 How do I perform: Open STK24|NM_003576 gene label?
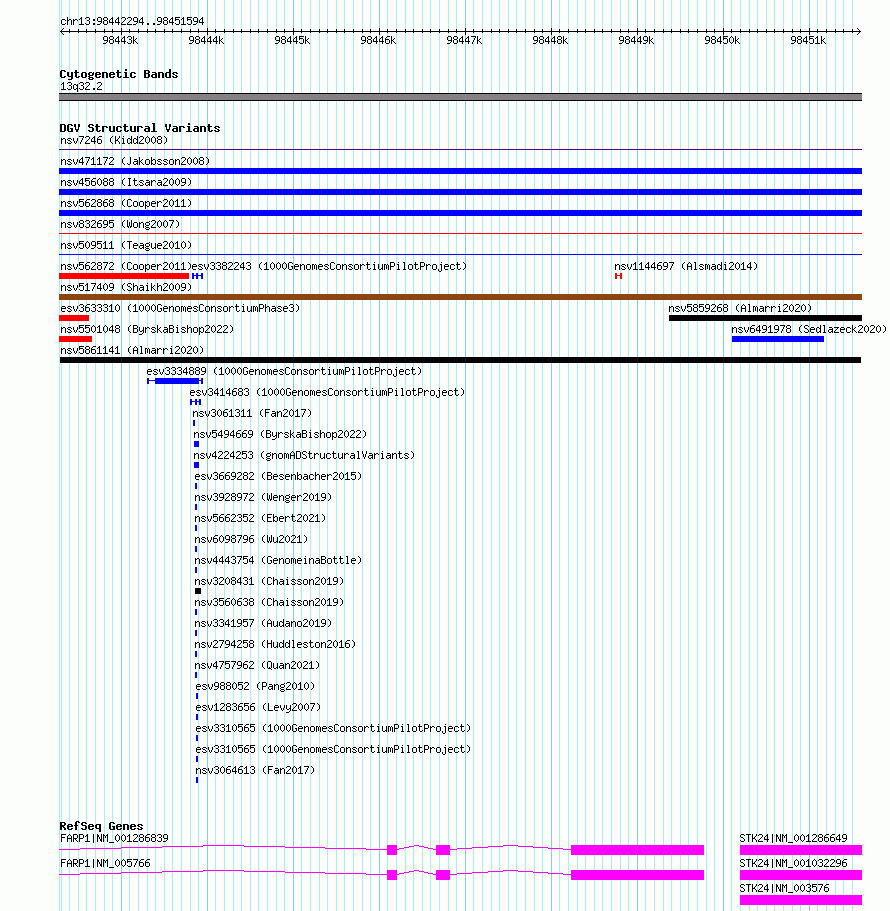click(x=784, y=888)
